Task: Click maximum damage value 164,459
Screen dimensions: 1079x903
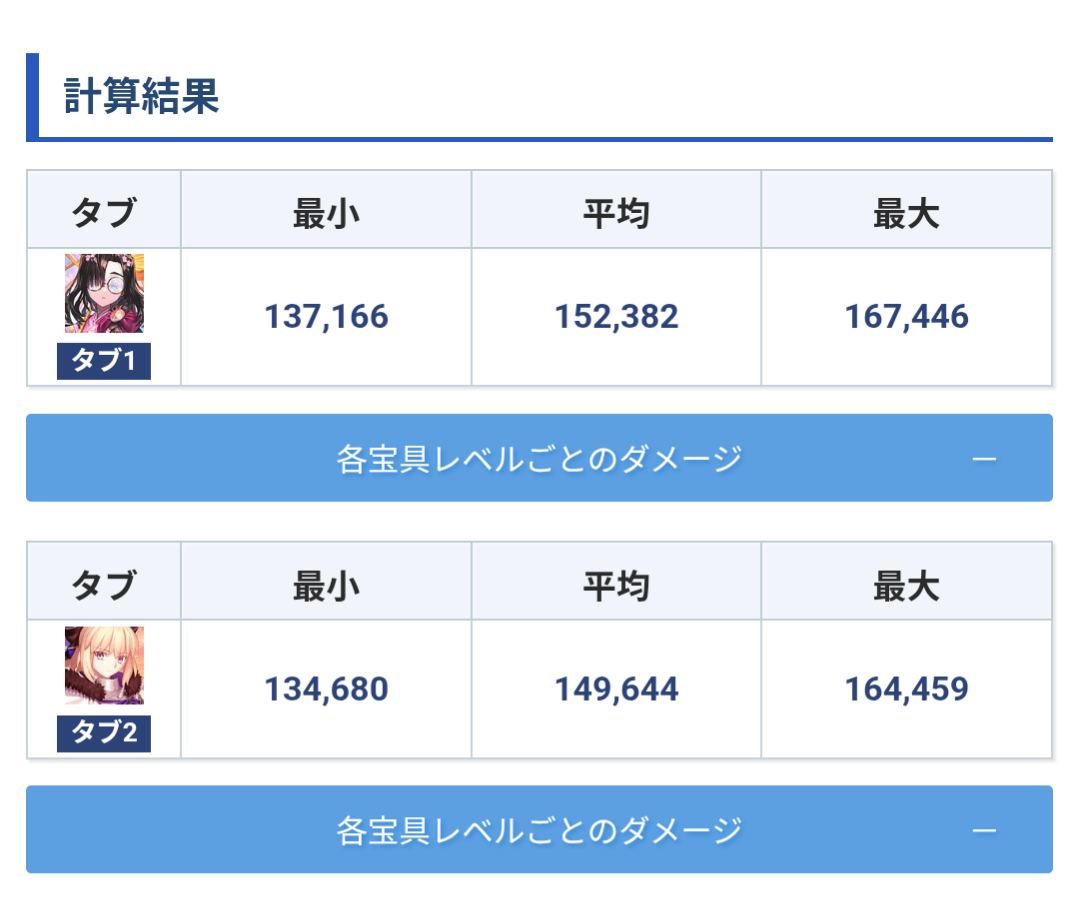Action: click(x=907, y=689)
